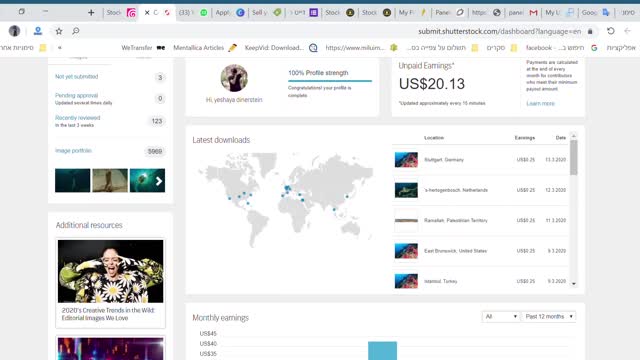Open the Pending approval link
This screenshot has height=360, width=640.
click(x=76, y=95)
